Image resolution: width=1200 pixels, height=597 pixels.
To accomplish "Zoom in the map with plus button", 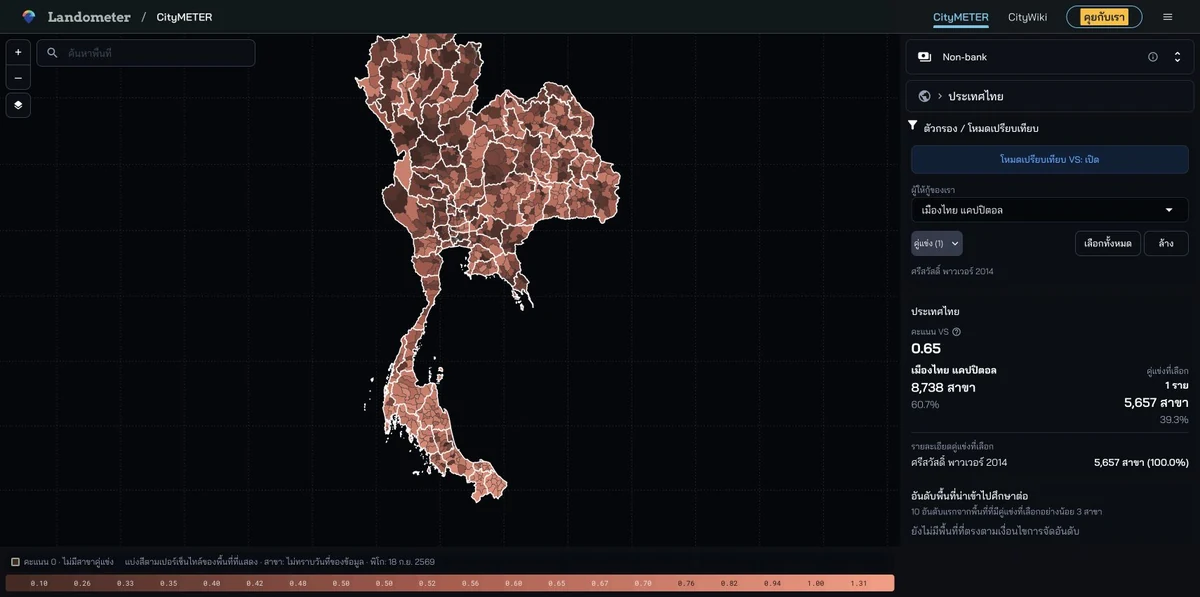I will [18, 52].
